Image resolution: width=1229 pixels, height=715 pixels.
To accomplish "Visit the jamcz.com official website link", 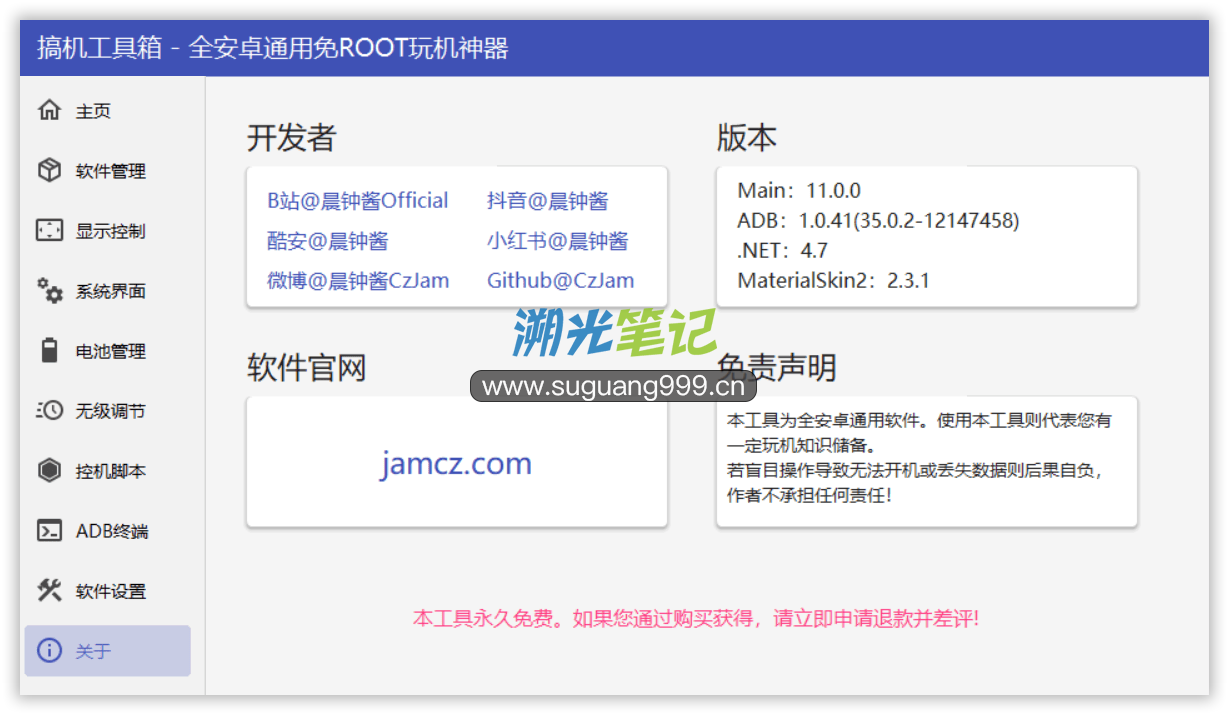I will point(455,464).
